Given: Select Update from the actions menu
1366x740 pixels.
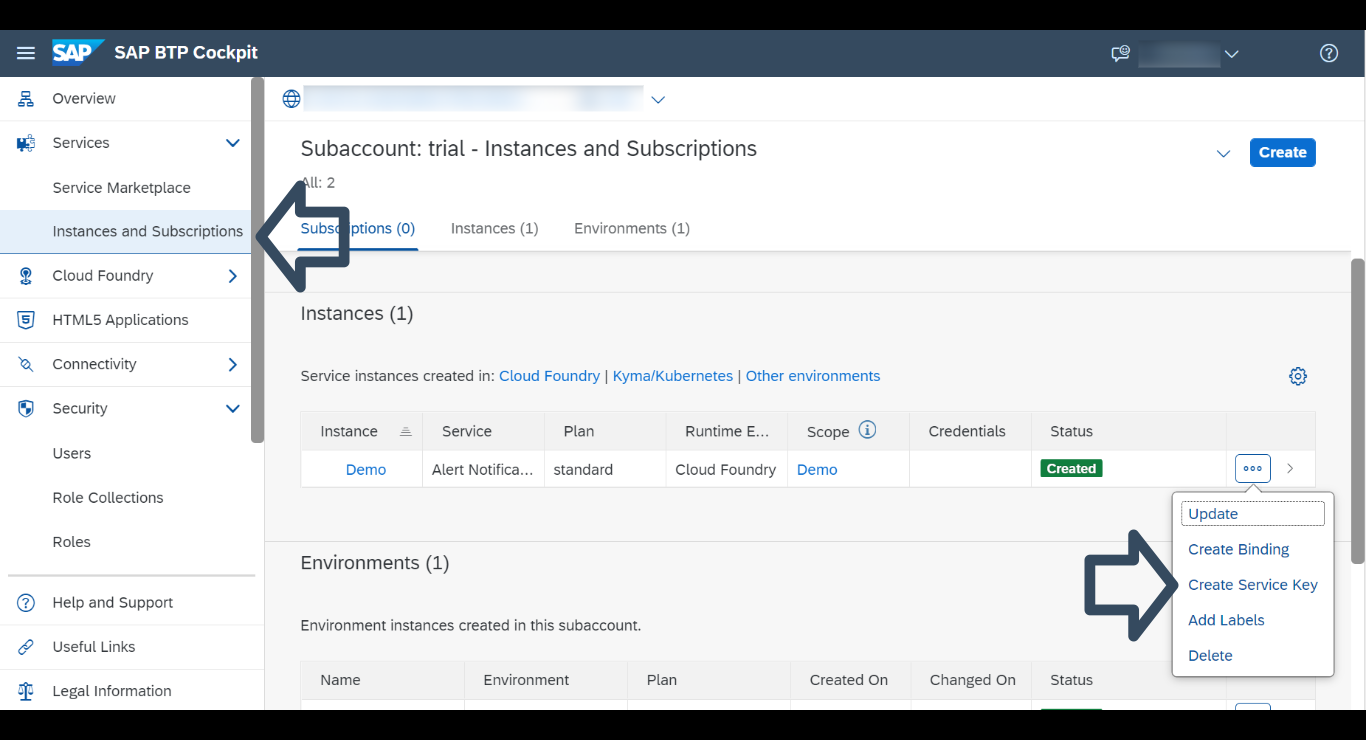Looking at the screenshot, I should tap(1253, 514).
